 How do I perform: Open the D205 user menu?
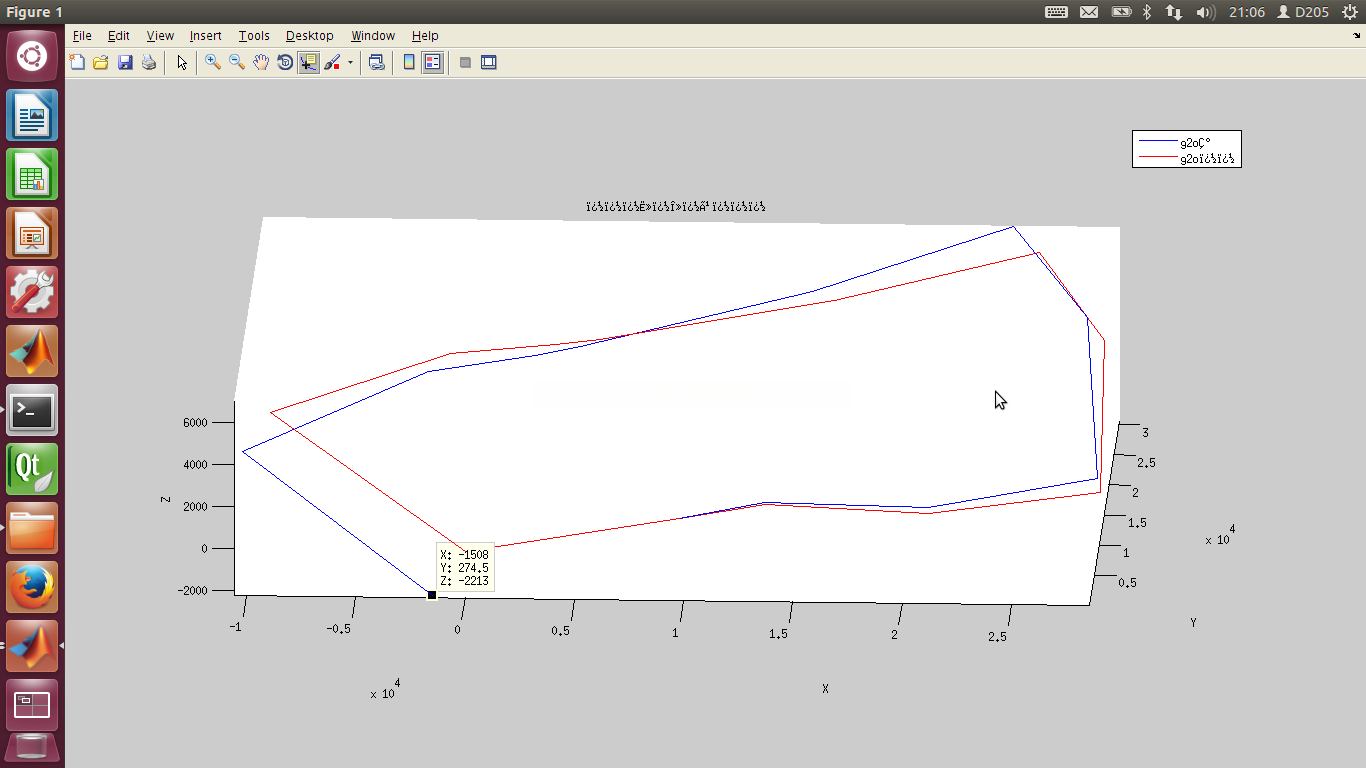tap(1303, 12)
